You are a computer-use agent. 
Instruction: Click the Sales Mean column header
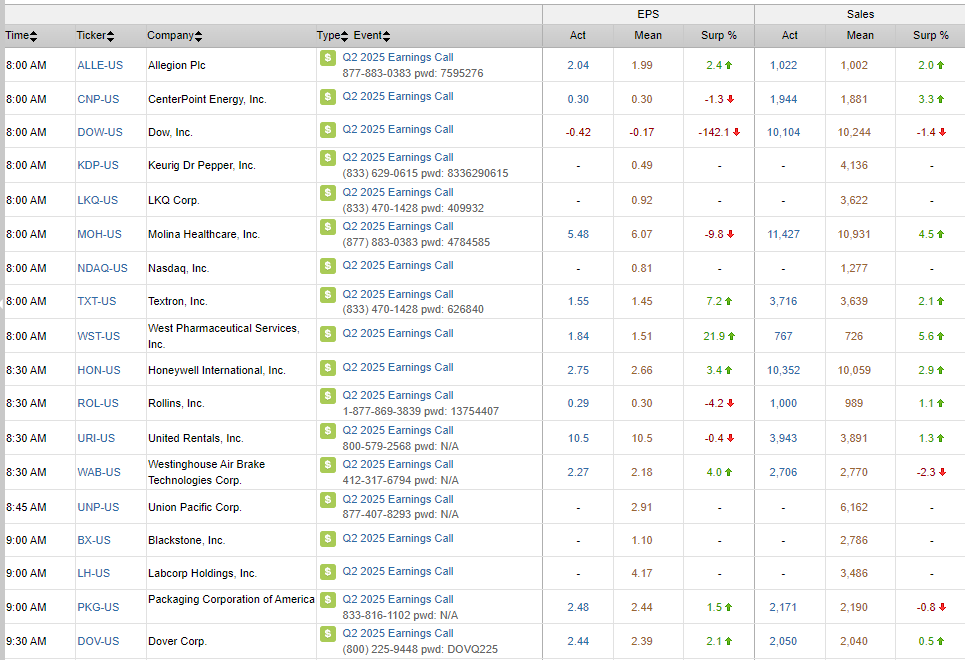[x=860, y=36]
